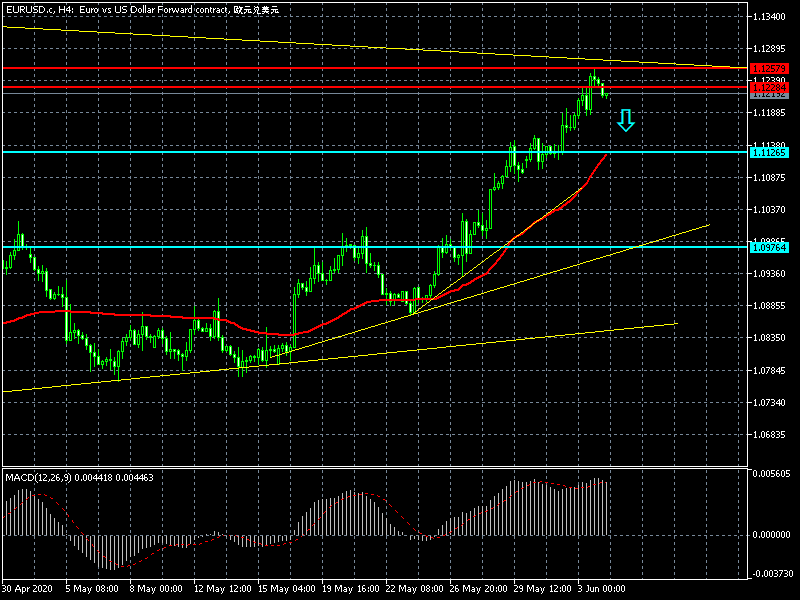Image resolution: width=800 pixels, height=600 pixels.
Task: Click the 1.08855 price axis label
Action: click(x=769, y=306)
